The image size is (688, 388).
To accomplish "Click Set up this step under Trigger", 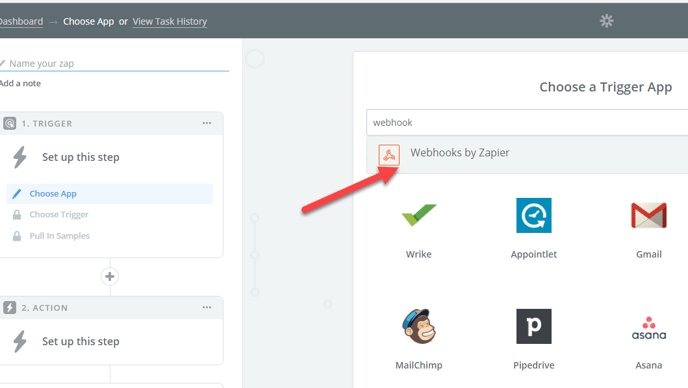I will click(x=81, y=157).
